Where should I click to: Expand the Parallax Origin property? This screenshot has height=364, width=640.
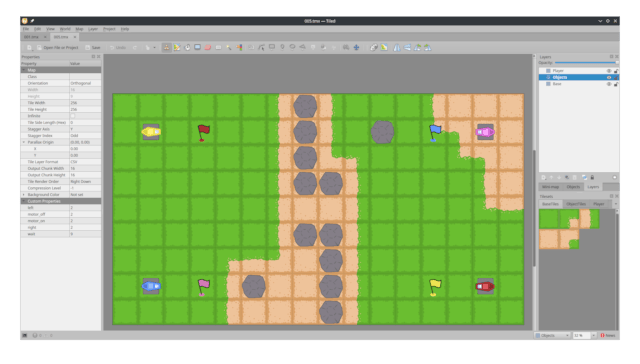(x=24, y=142)
